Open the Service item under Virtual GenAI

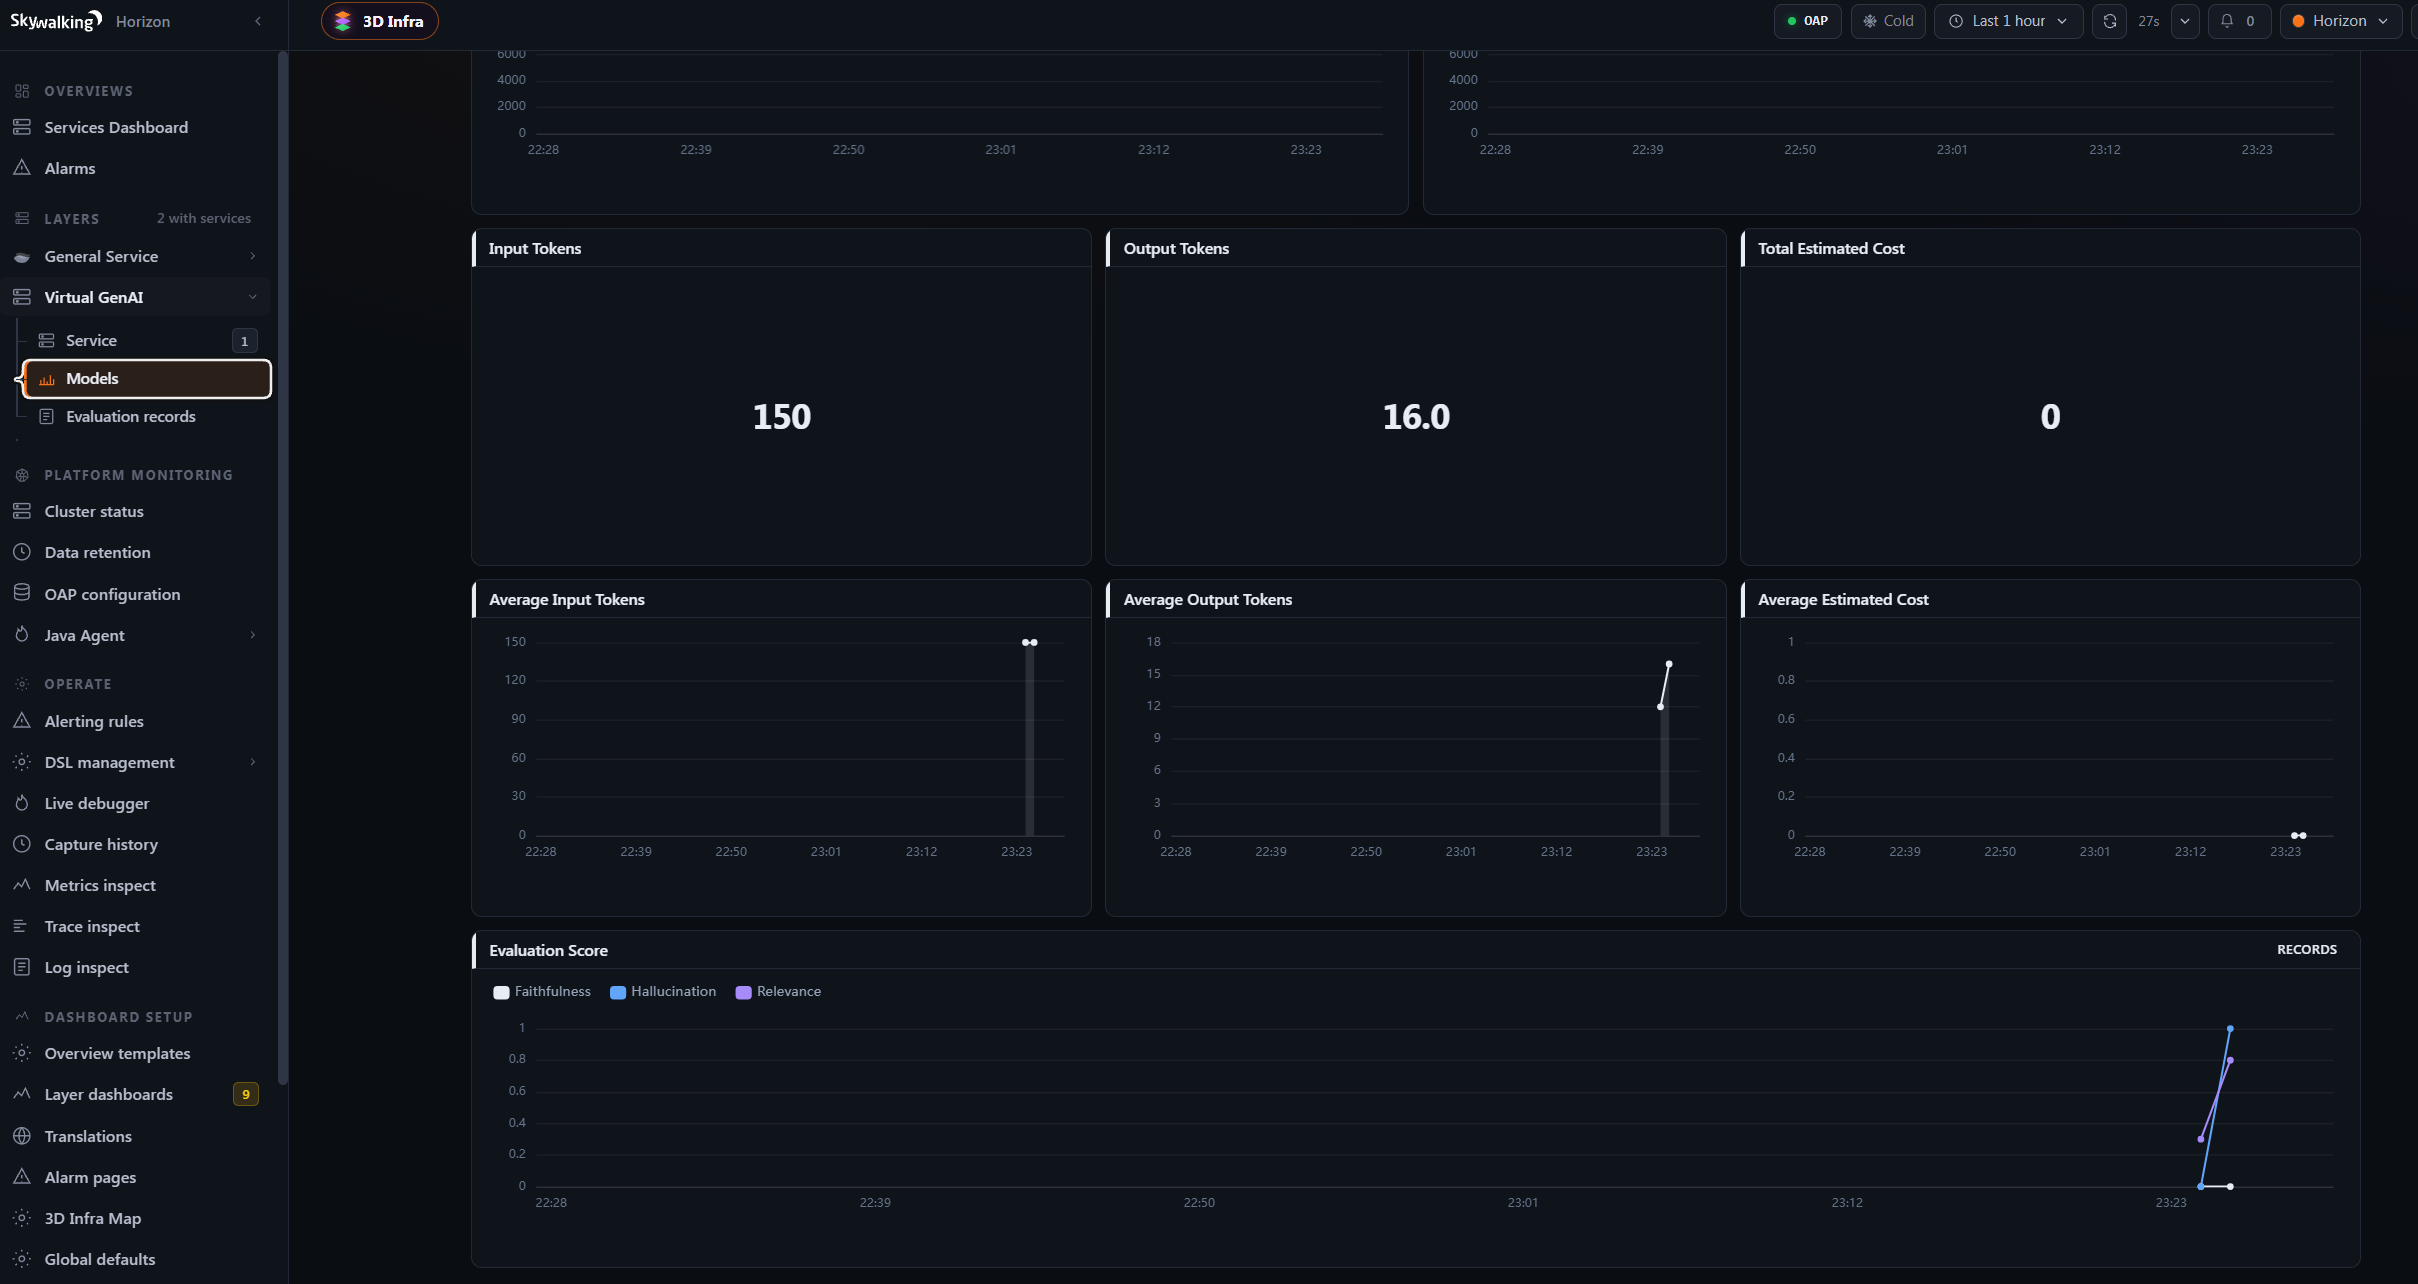click(x=147, y=340)
